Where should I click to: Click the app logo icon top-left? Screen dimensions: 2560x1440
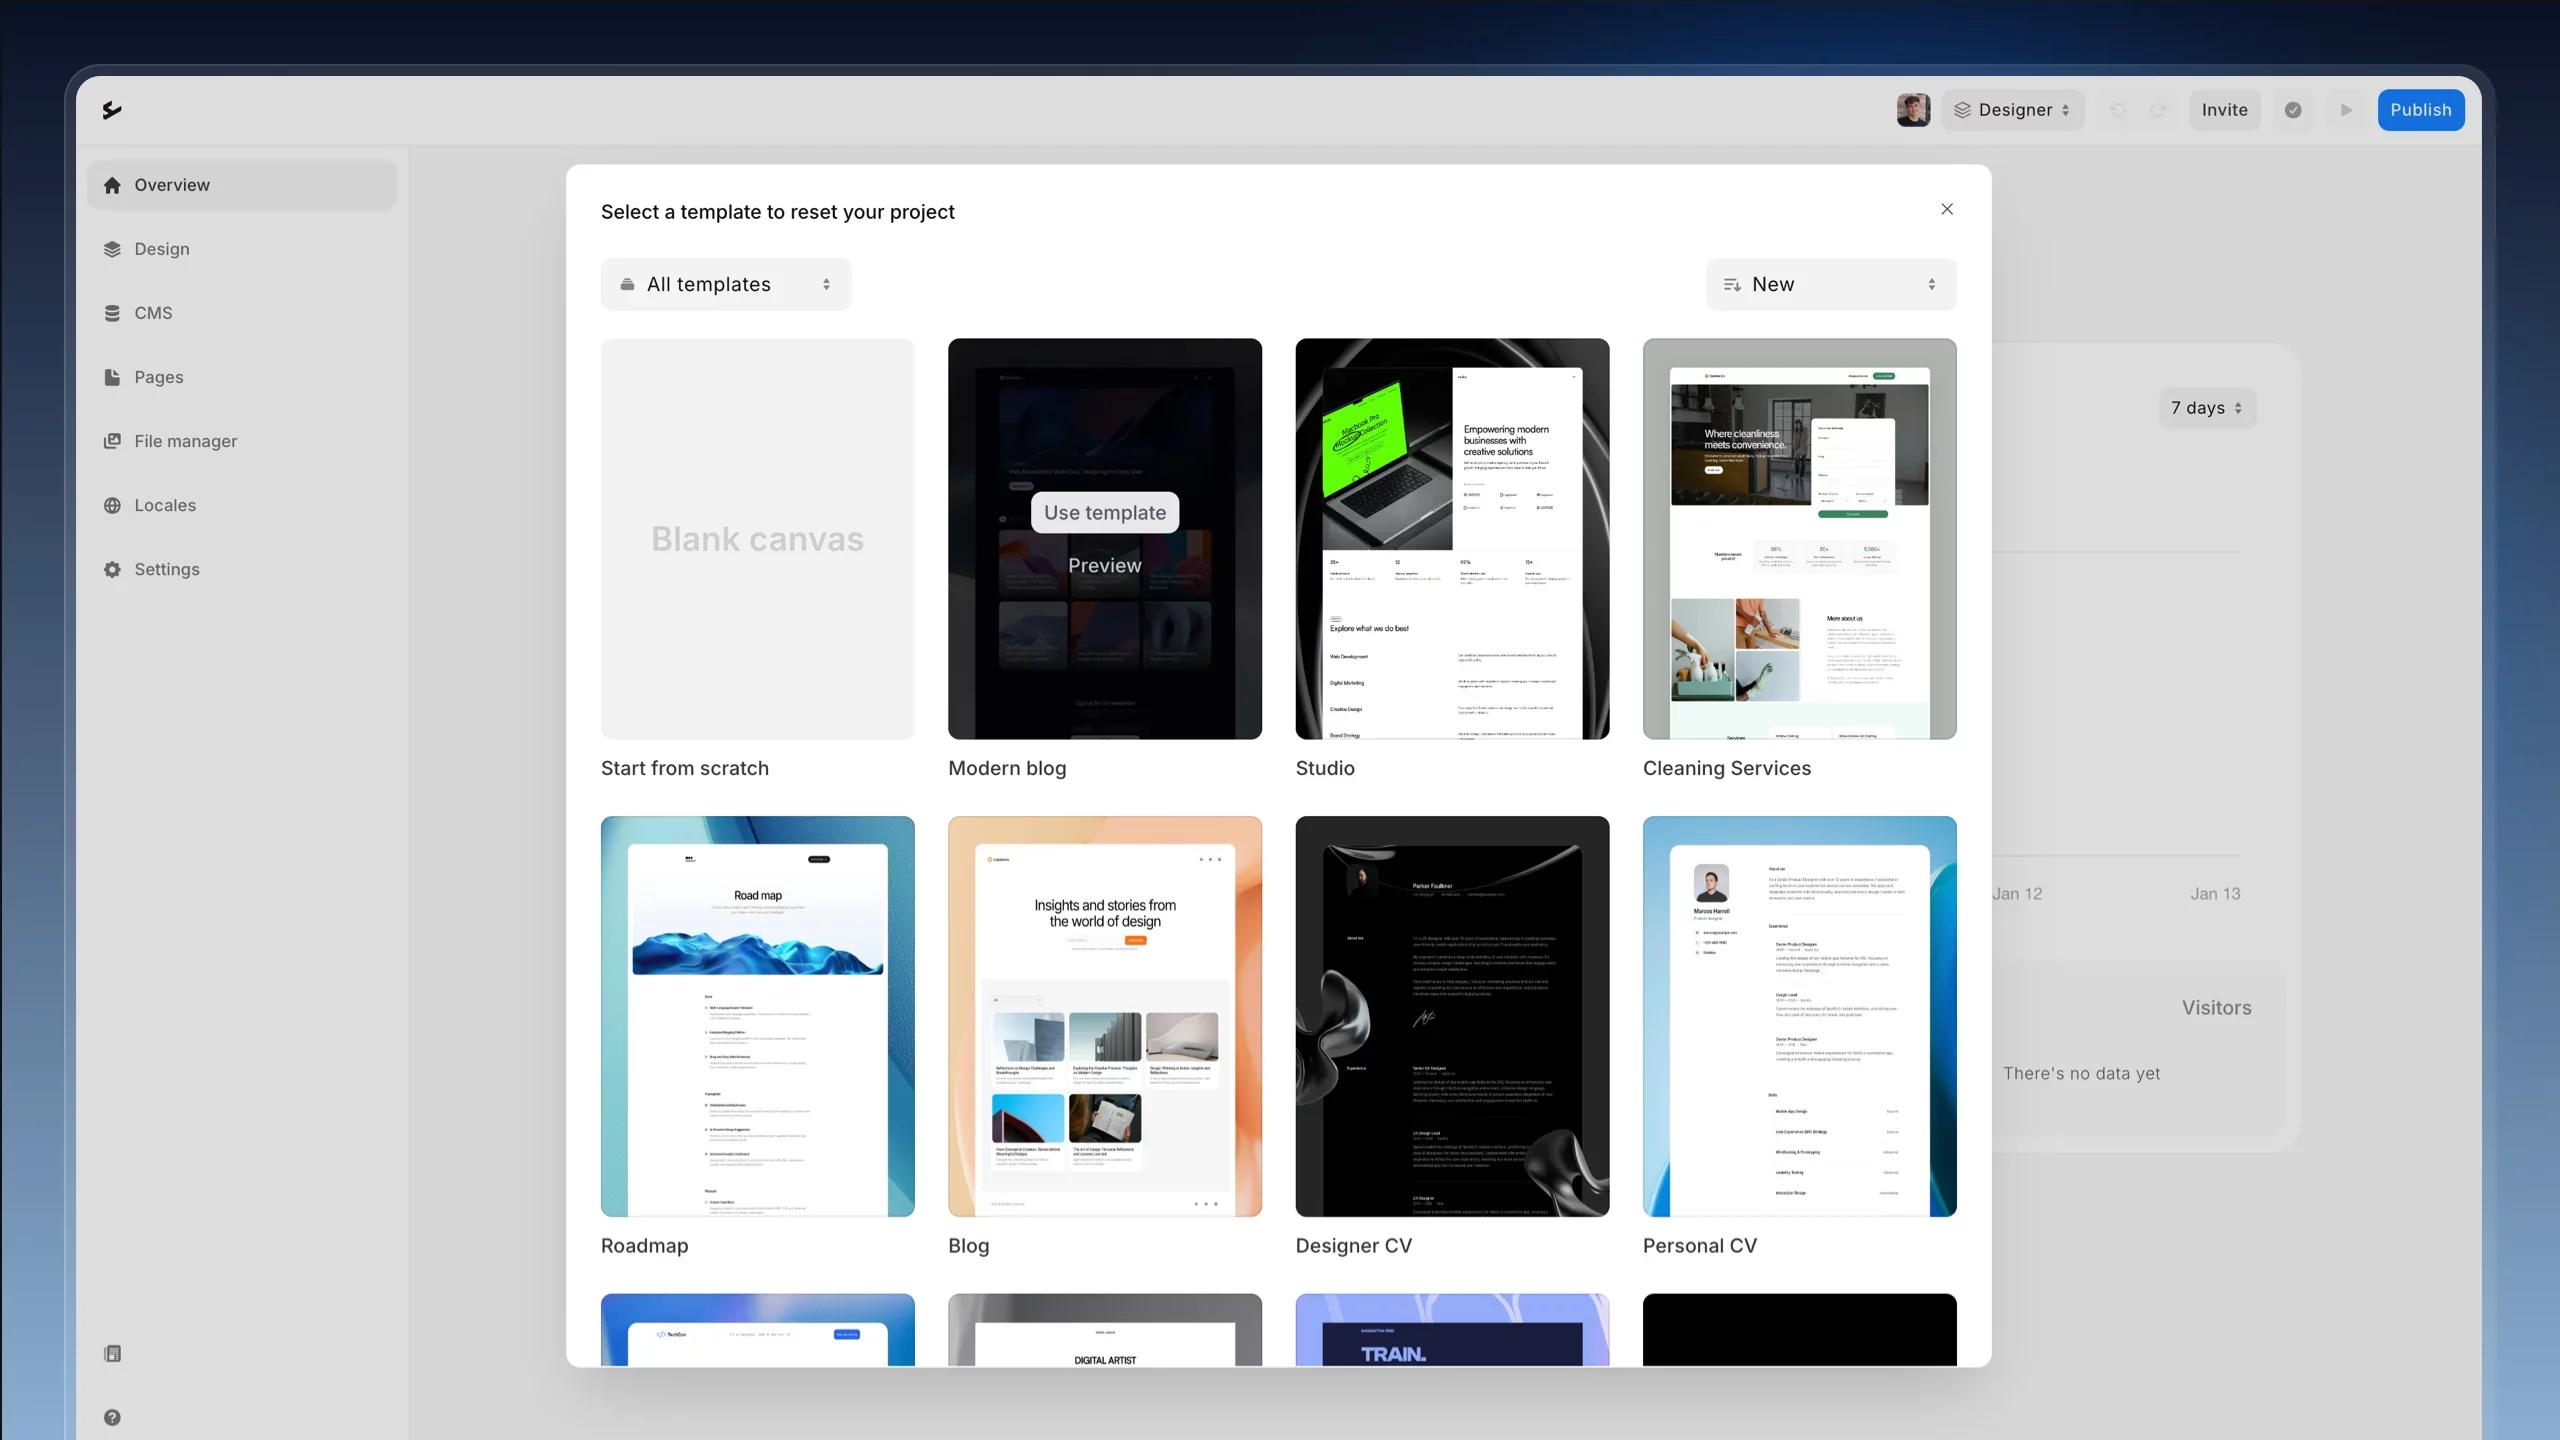point(112,110)
